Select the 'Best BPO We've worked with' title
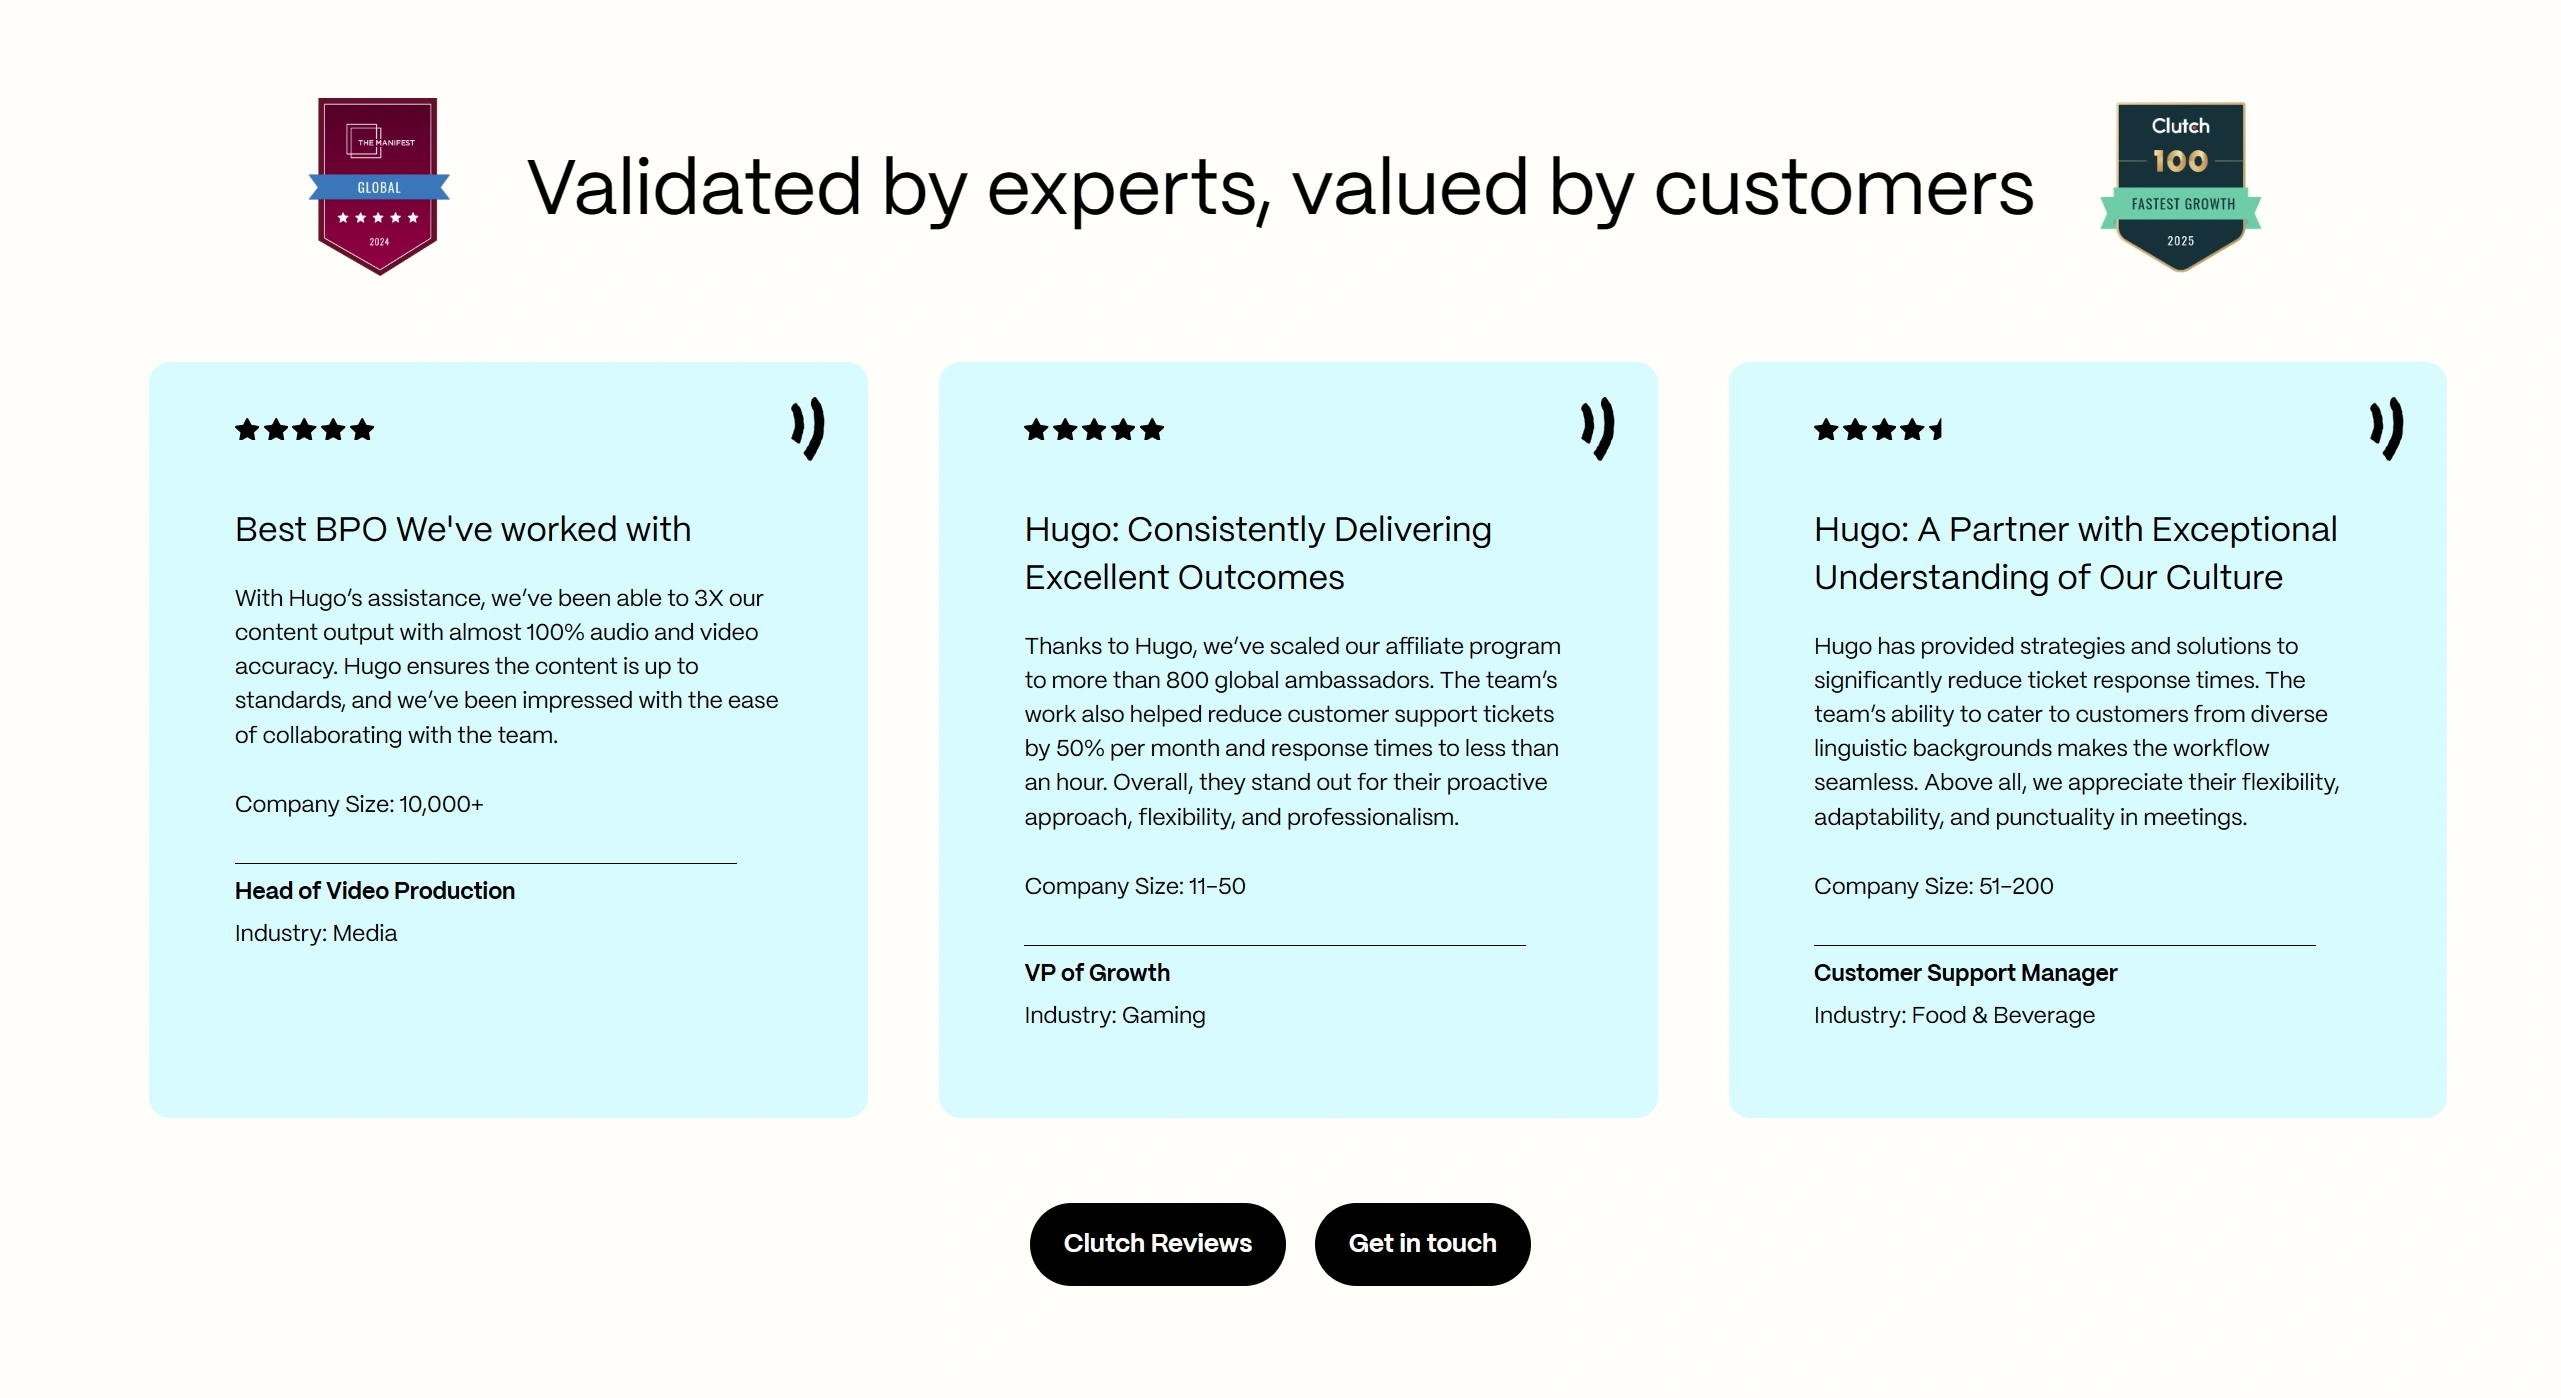Screen dimensions: 2561x1398 [462, 529]
